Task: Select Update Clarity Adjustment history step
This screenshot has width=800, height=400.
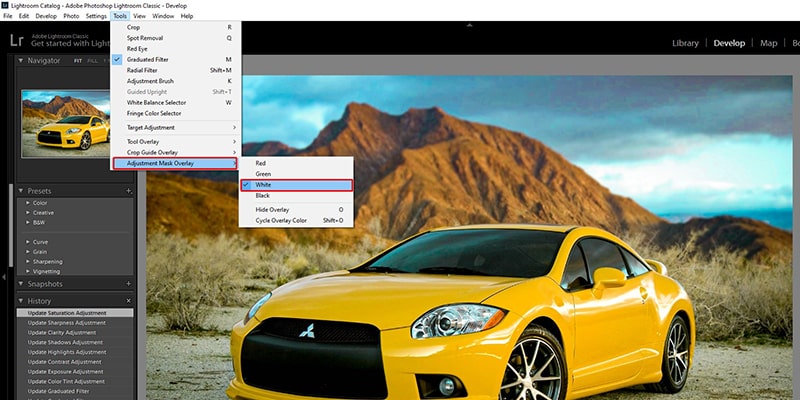Action: pyautogui.click(x=75, y=333)
